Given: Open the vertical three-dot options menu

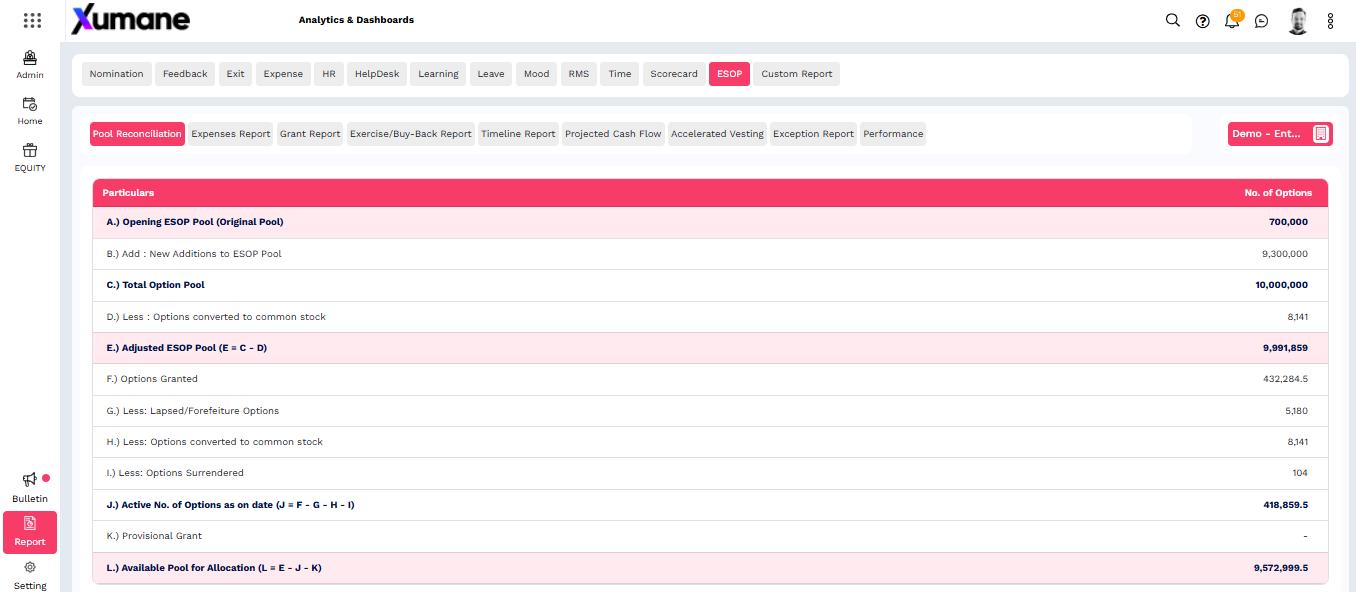Looking at the screenshot, I should coord(1330,21).
